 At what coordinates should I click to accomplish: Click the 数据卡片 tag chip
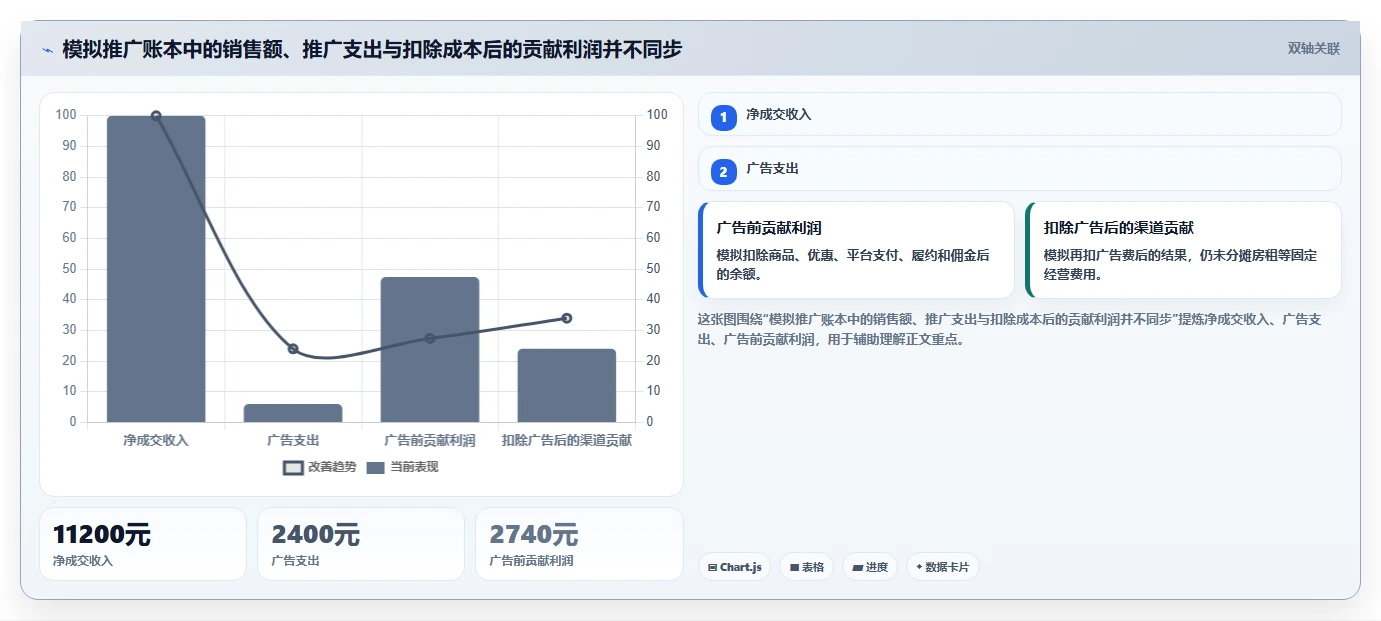pyautogui.click(x=943, y=567)
